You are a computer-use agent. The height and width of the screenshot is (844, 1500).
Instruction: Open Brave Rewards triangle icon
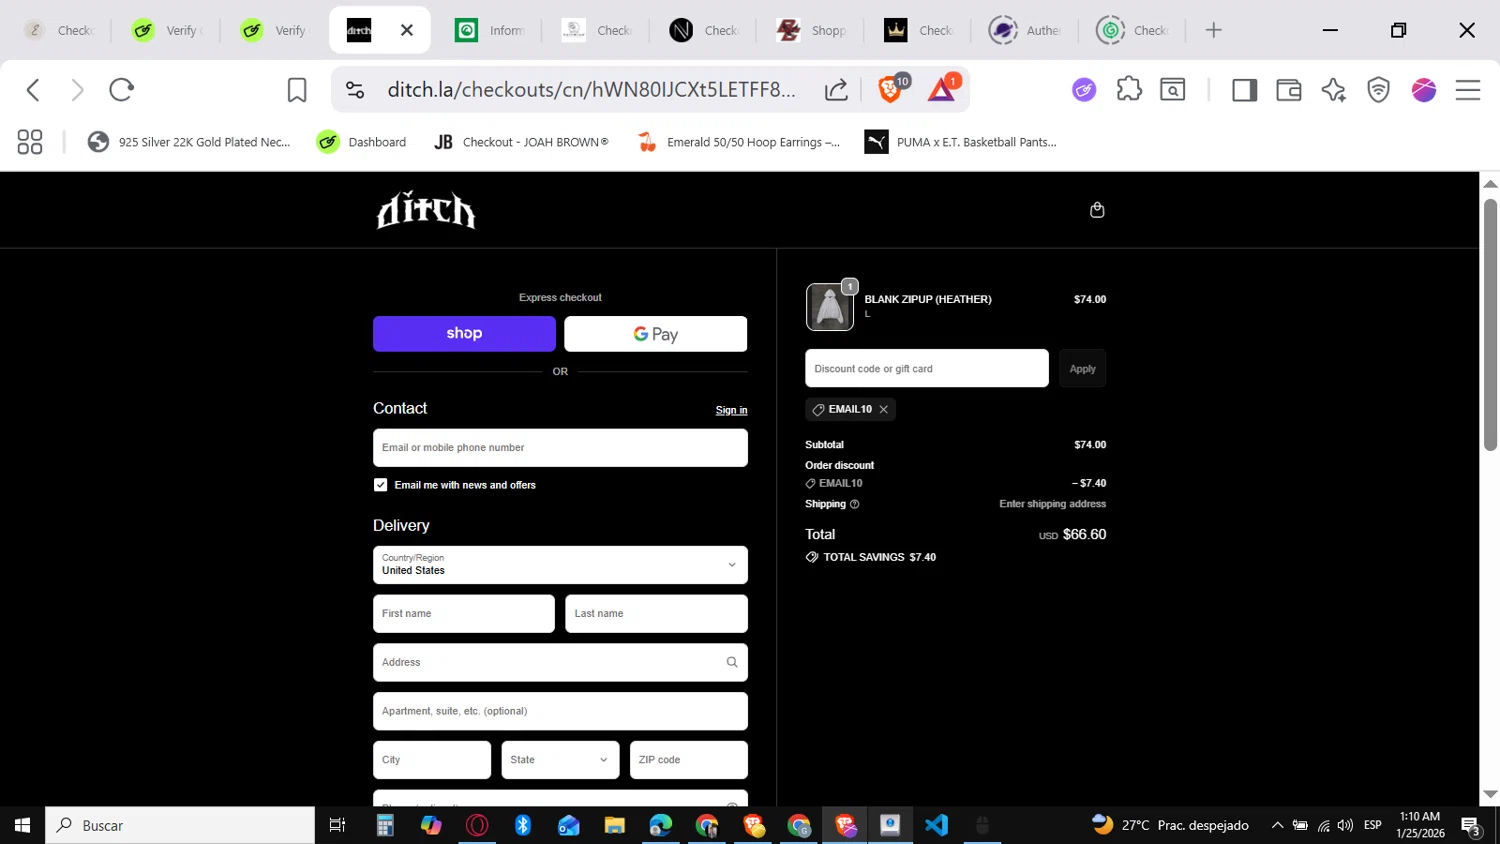tap(942, 89)
